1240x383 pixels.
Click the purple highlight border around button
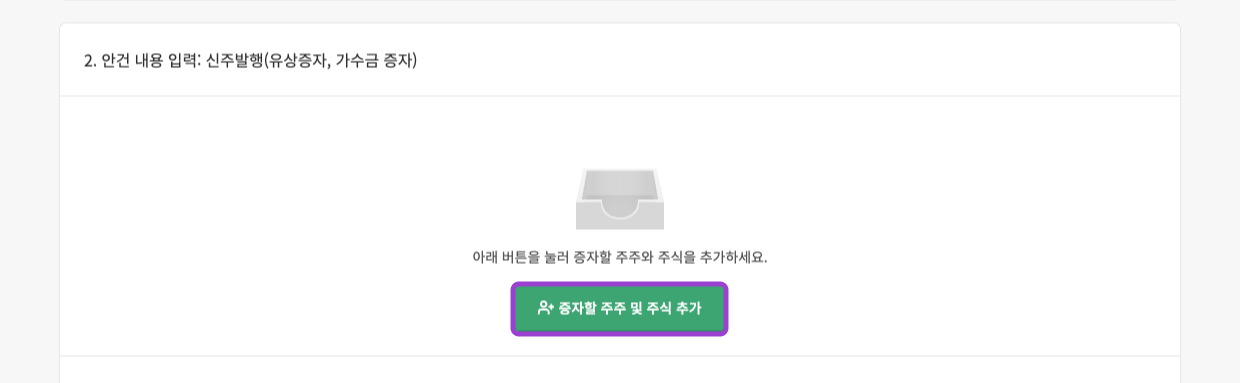(x=619, y=284)
